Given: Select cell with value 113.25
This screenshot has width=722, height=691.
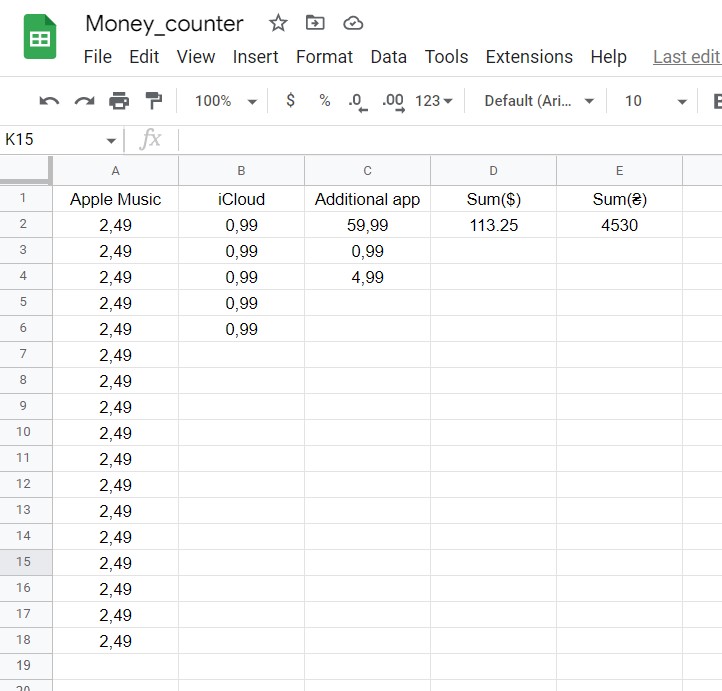Looking at the screenshot, I should point(494,225).
